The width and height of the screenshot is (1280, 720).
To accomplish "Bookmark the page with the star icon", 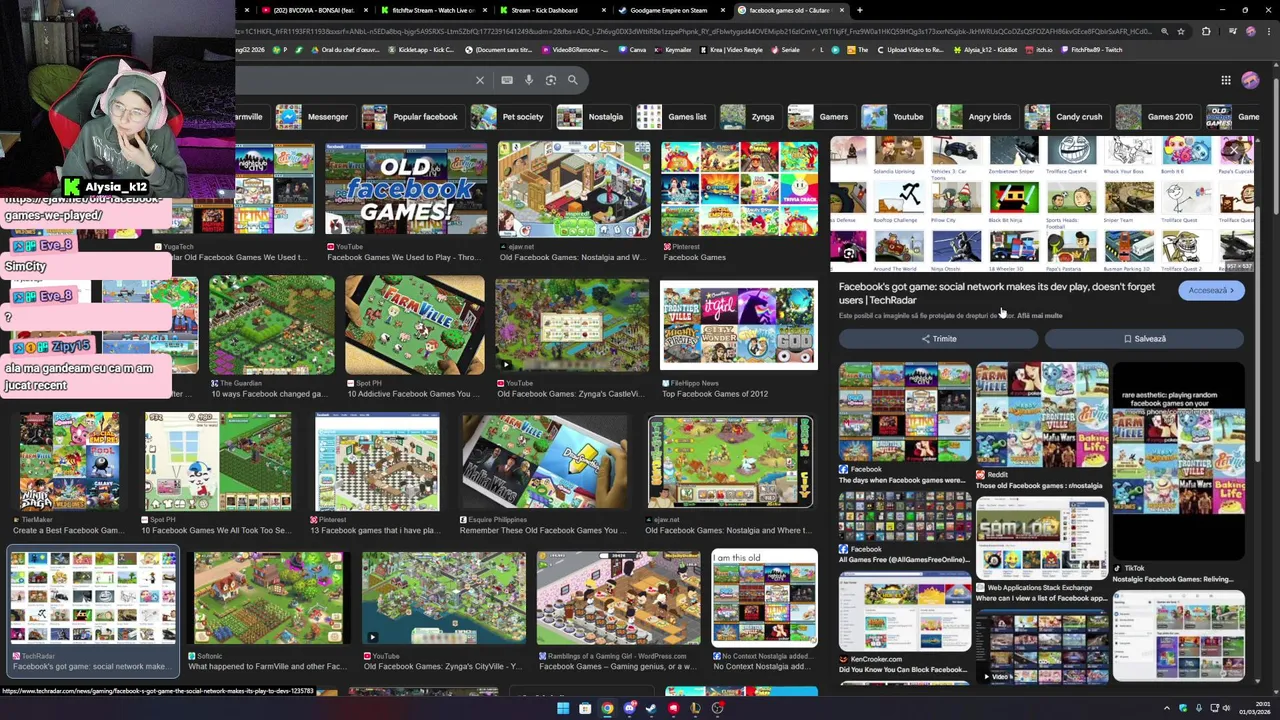I will pos(1181,31).
